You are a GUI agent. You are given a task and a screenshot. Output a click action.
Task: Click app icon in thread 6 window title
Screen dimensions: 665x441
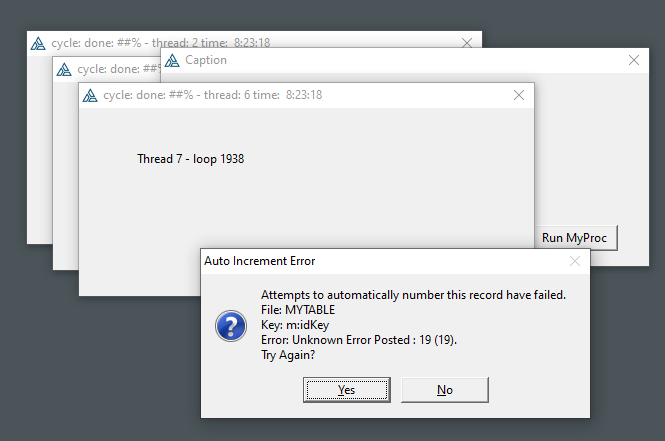[x=90, y=95]
